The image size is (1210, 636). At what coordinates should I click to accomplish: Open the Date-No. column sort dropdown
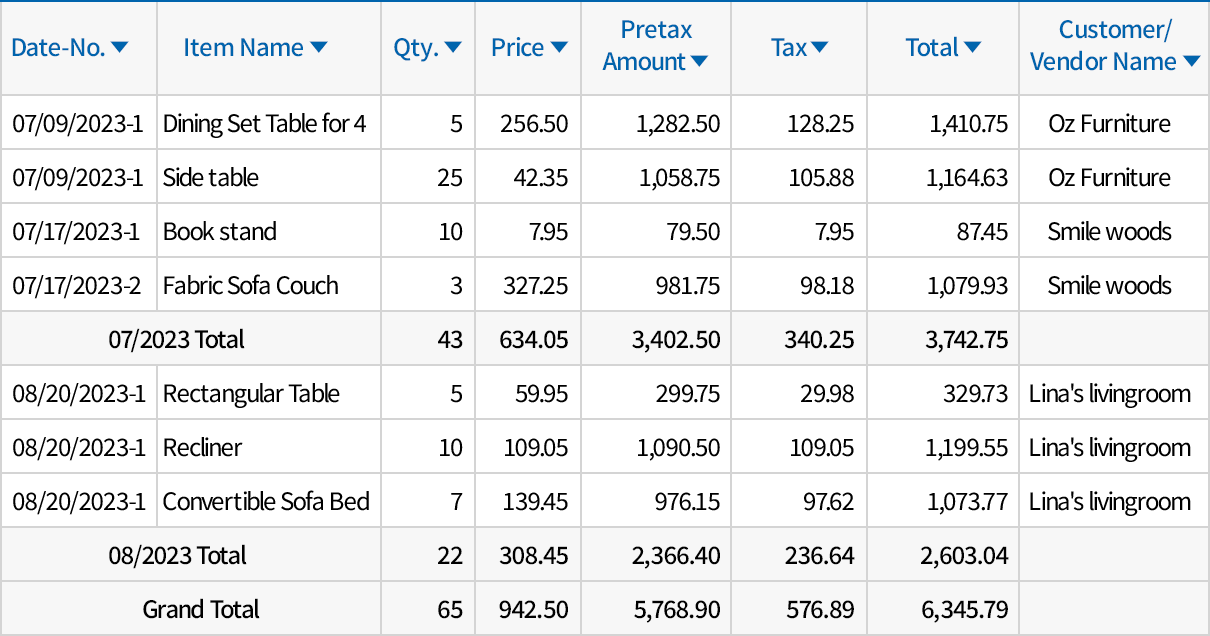pos(121,45)
